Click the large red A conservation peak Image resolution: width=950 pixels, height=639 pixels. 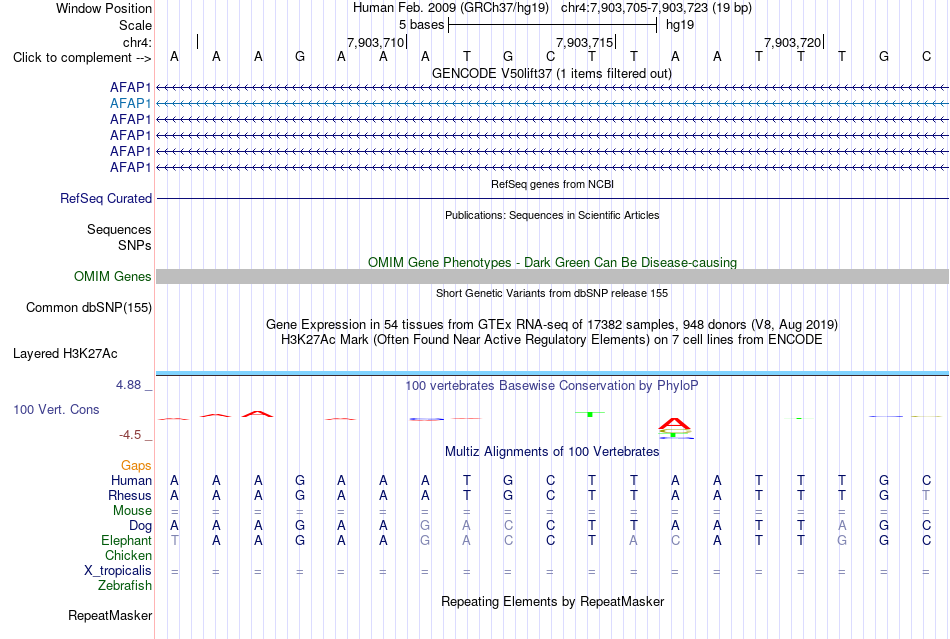pyautogui.click(x=674, y=423)
